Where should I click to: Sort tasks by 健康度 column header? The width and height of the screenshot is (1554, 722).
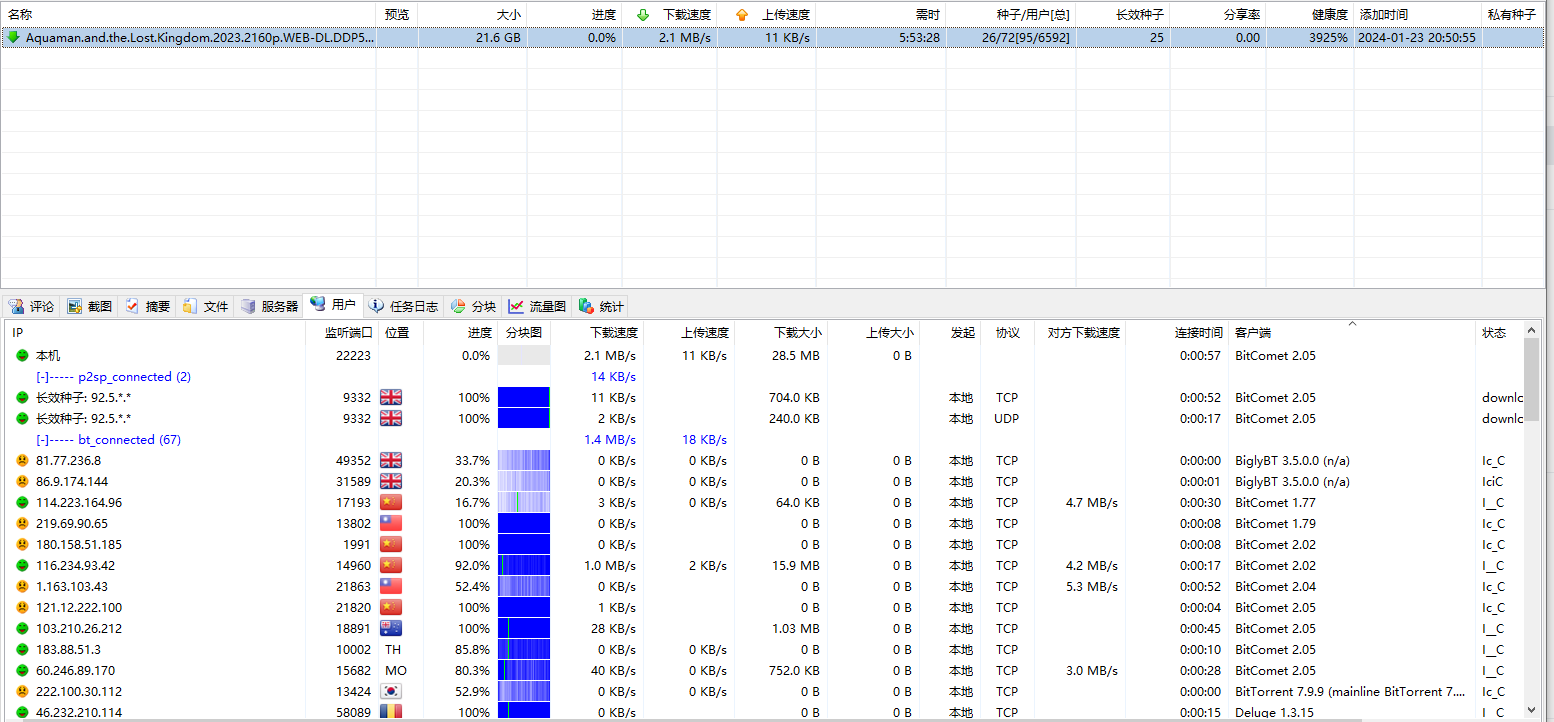pyautogui.click(x=1310, y=14)
